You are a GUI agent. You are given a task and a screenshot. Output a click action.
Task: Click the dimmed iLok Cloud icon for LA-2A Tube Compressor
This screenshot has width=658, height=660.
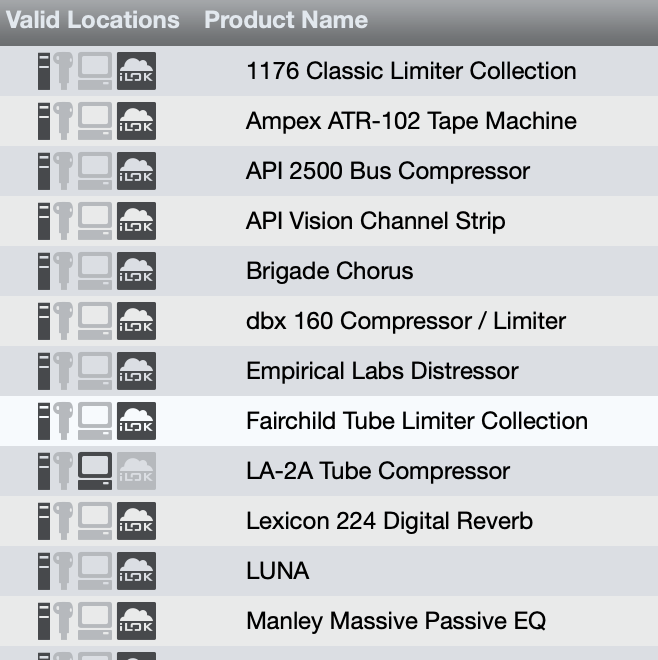point(136,471)
